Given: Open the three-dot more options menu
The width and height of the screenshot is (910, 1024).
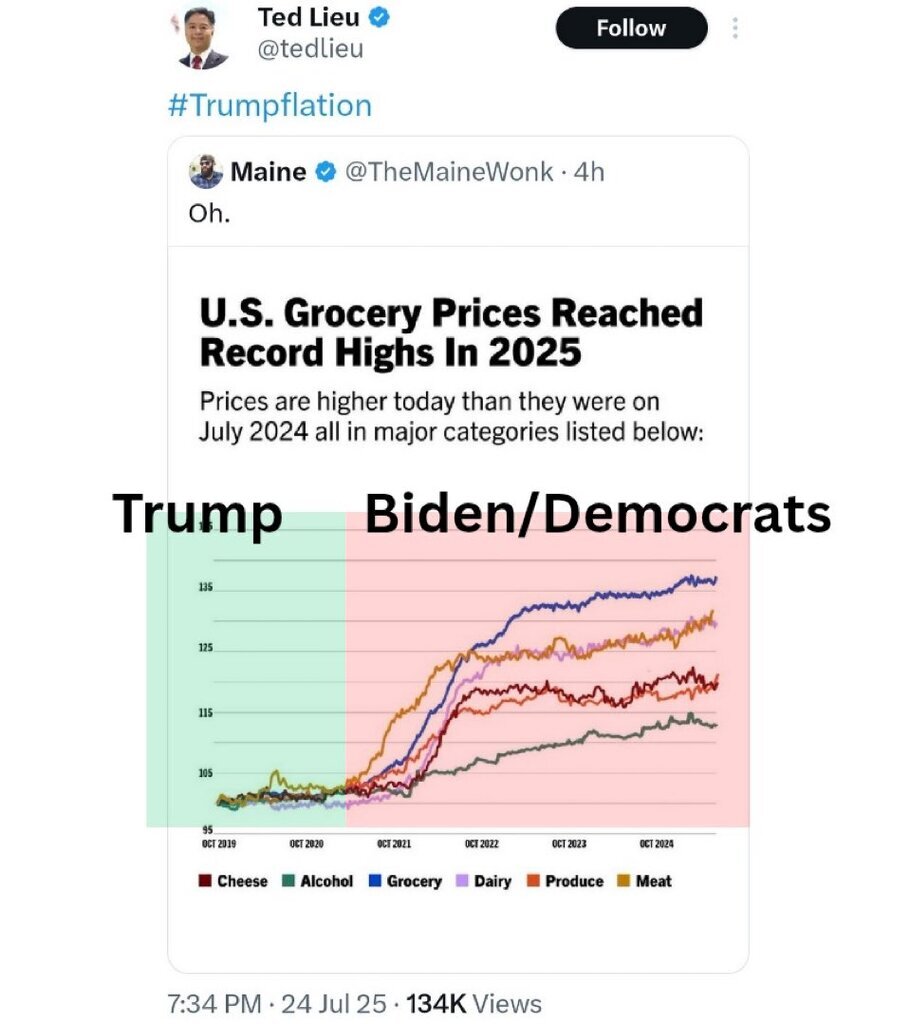Looking at the screenshot, I should click(x=735, y=28).
